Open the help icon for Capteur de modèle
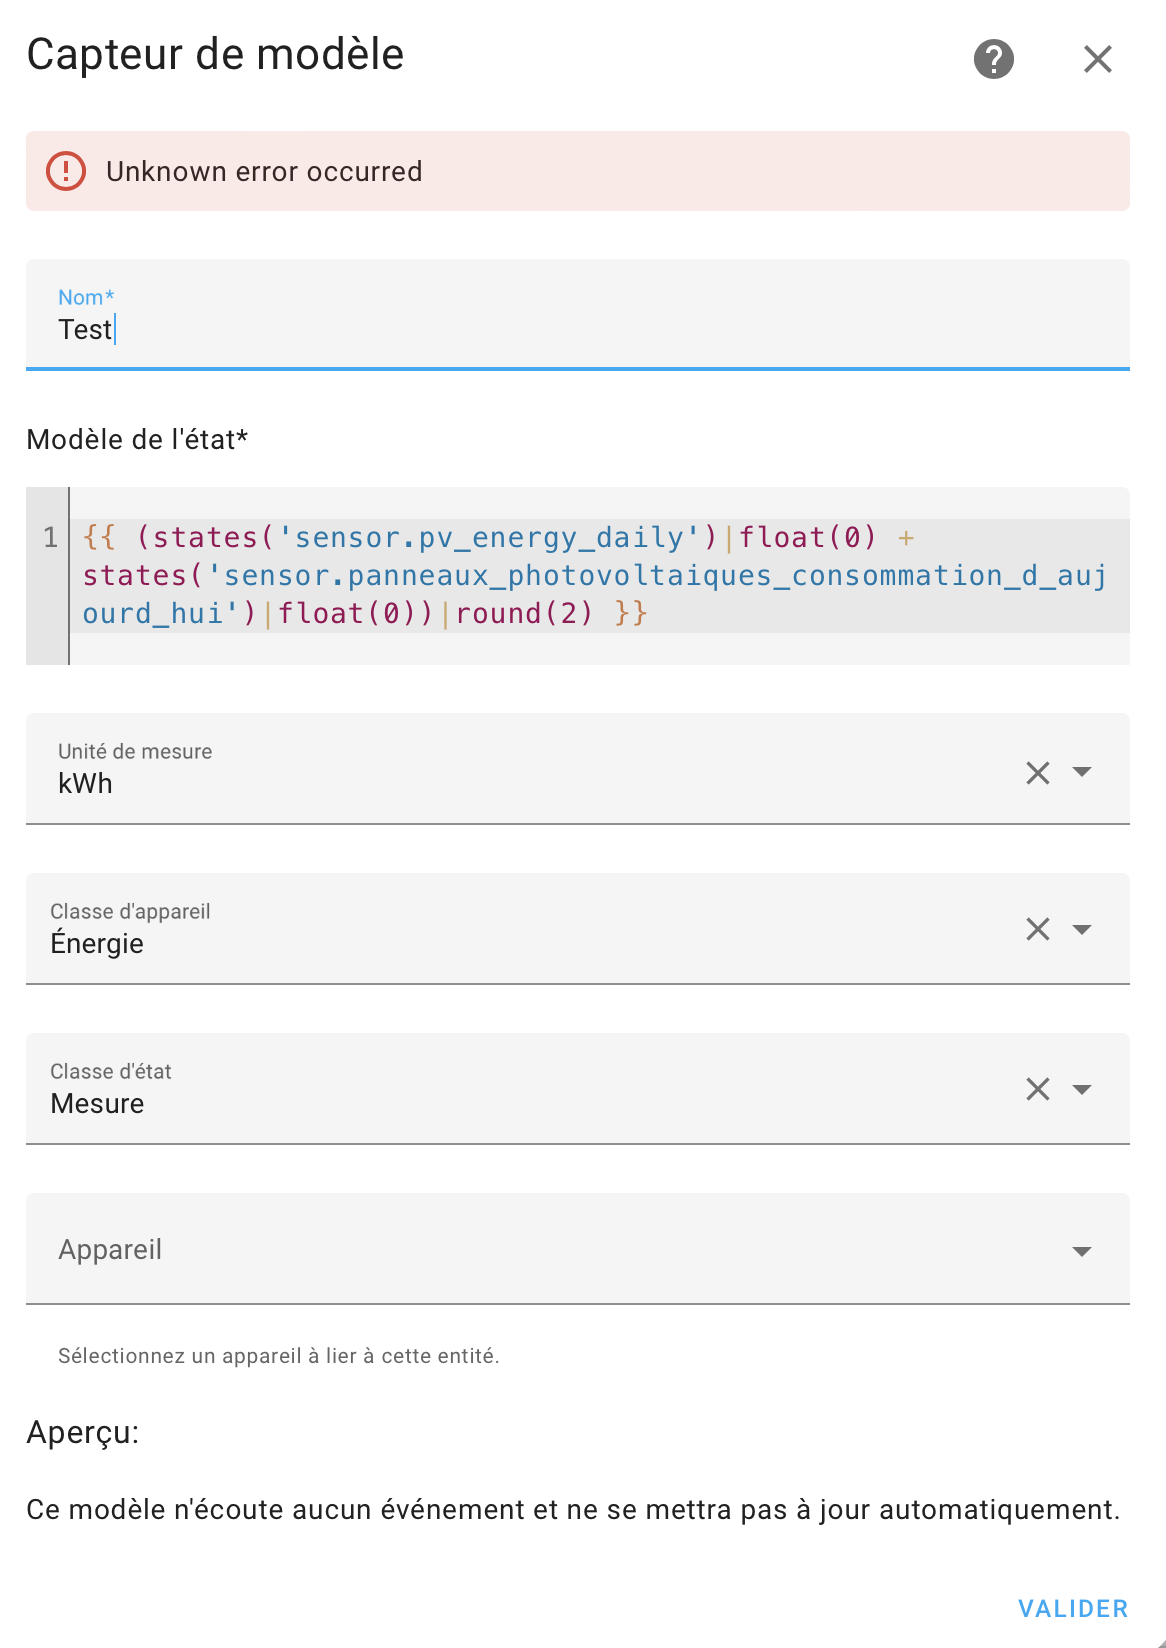Viewport: 1166px width, 1648px height. click(x=994, y=59)
